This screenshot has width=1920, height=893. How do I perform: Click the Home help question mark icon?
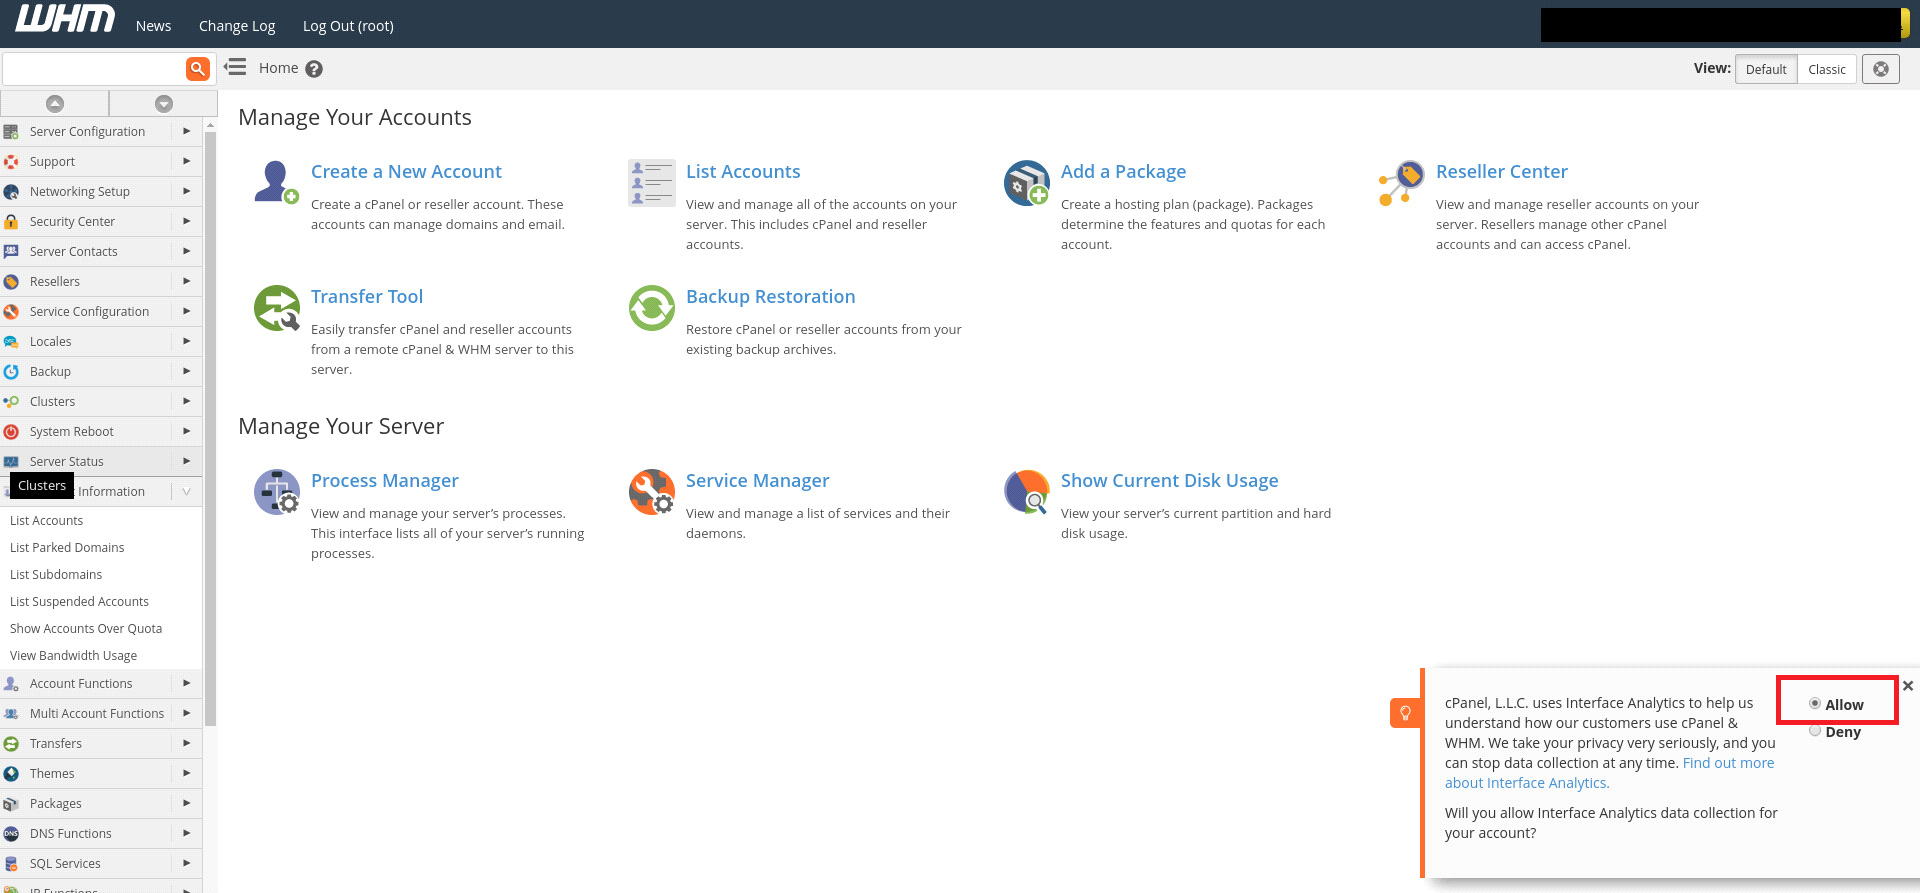pos(314,69)
